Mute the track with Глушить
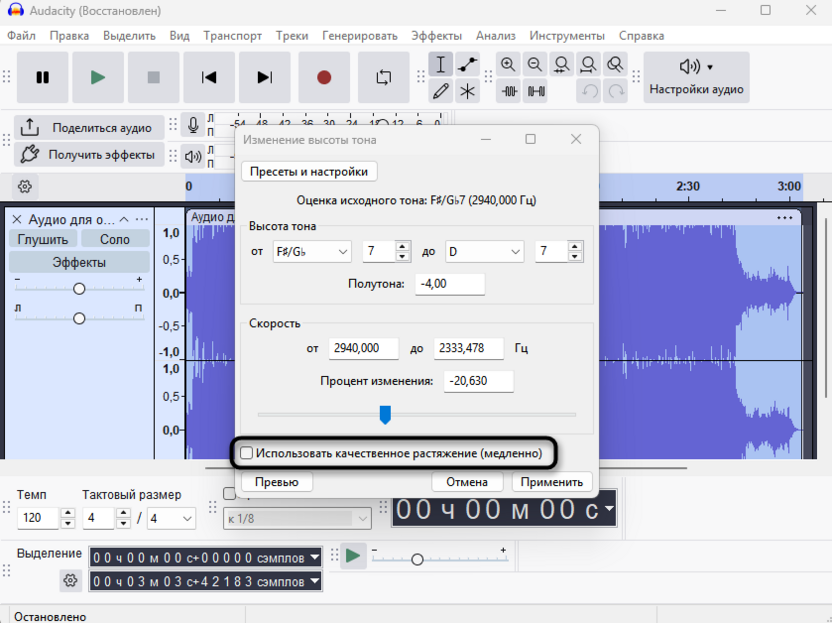Viewport: 832px width, 623px height. click(x=43, y=239)
